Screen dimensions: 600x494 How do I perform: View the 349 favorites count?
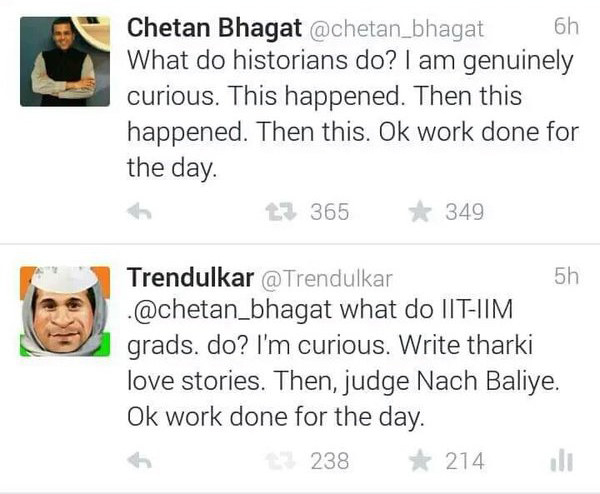tap(465, 212)
